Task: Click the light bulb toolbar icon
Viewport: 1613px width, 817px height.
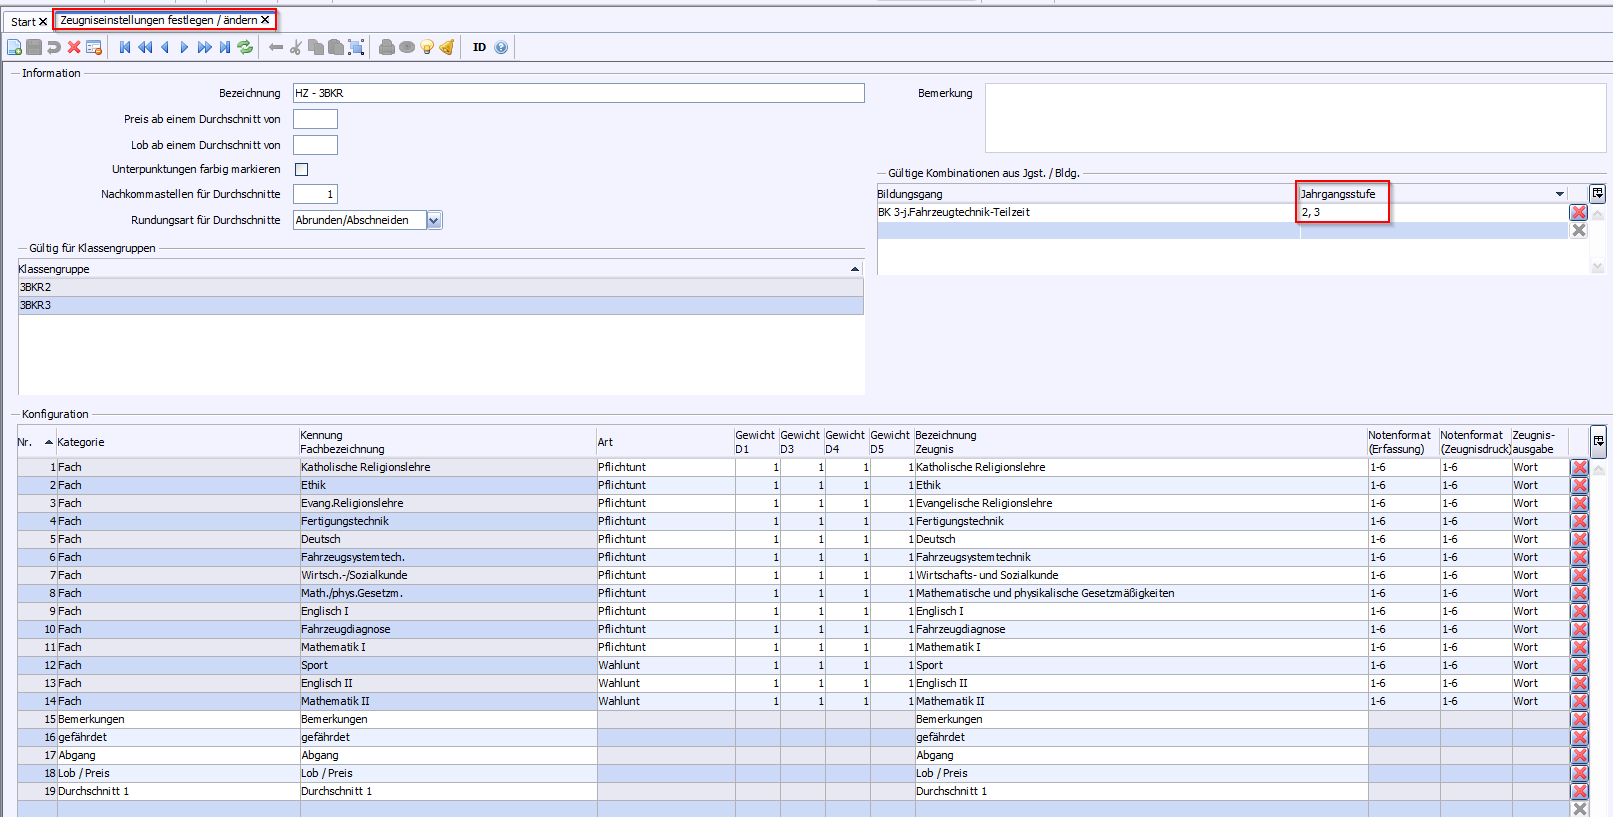Action: point(427,47)
